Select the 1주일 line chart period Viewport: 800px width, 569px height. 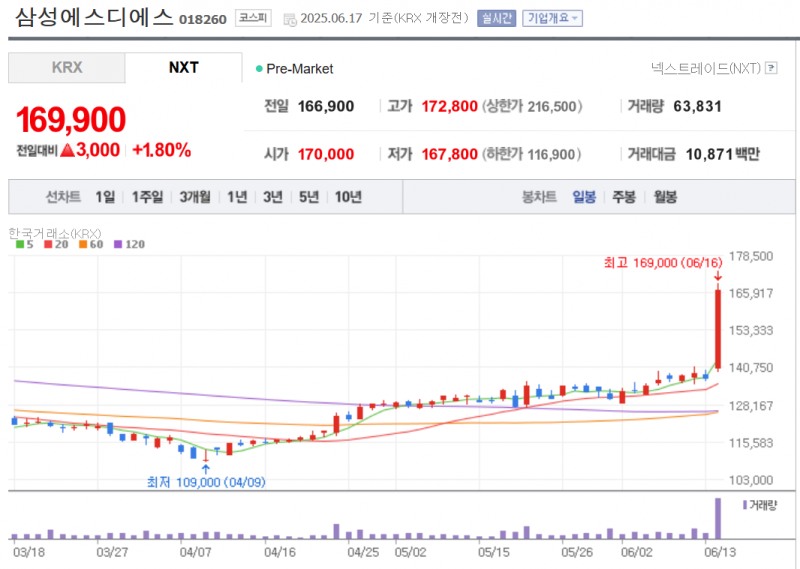coord(147,196)
